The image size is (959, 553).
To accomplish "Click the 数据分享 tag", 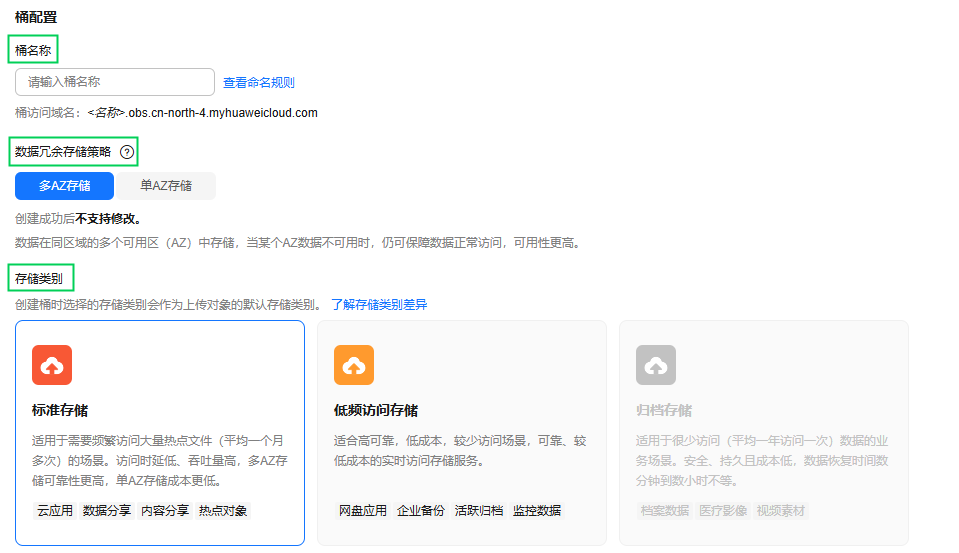I will [106, 511].
